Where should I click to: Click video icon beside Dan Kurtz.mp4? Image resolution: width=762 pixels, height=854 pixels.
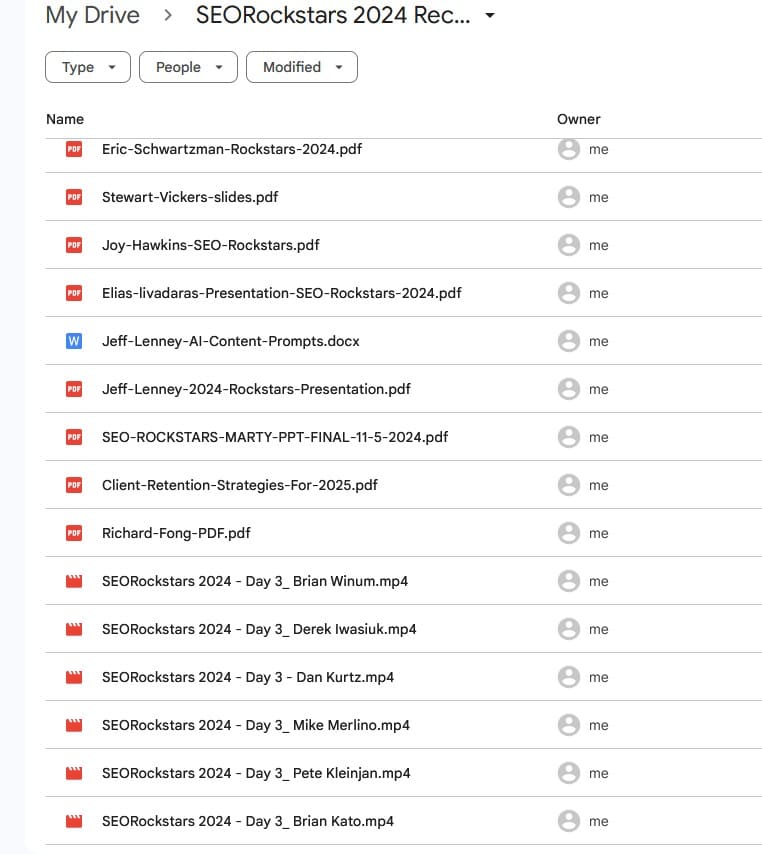coord(73,677)
